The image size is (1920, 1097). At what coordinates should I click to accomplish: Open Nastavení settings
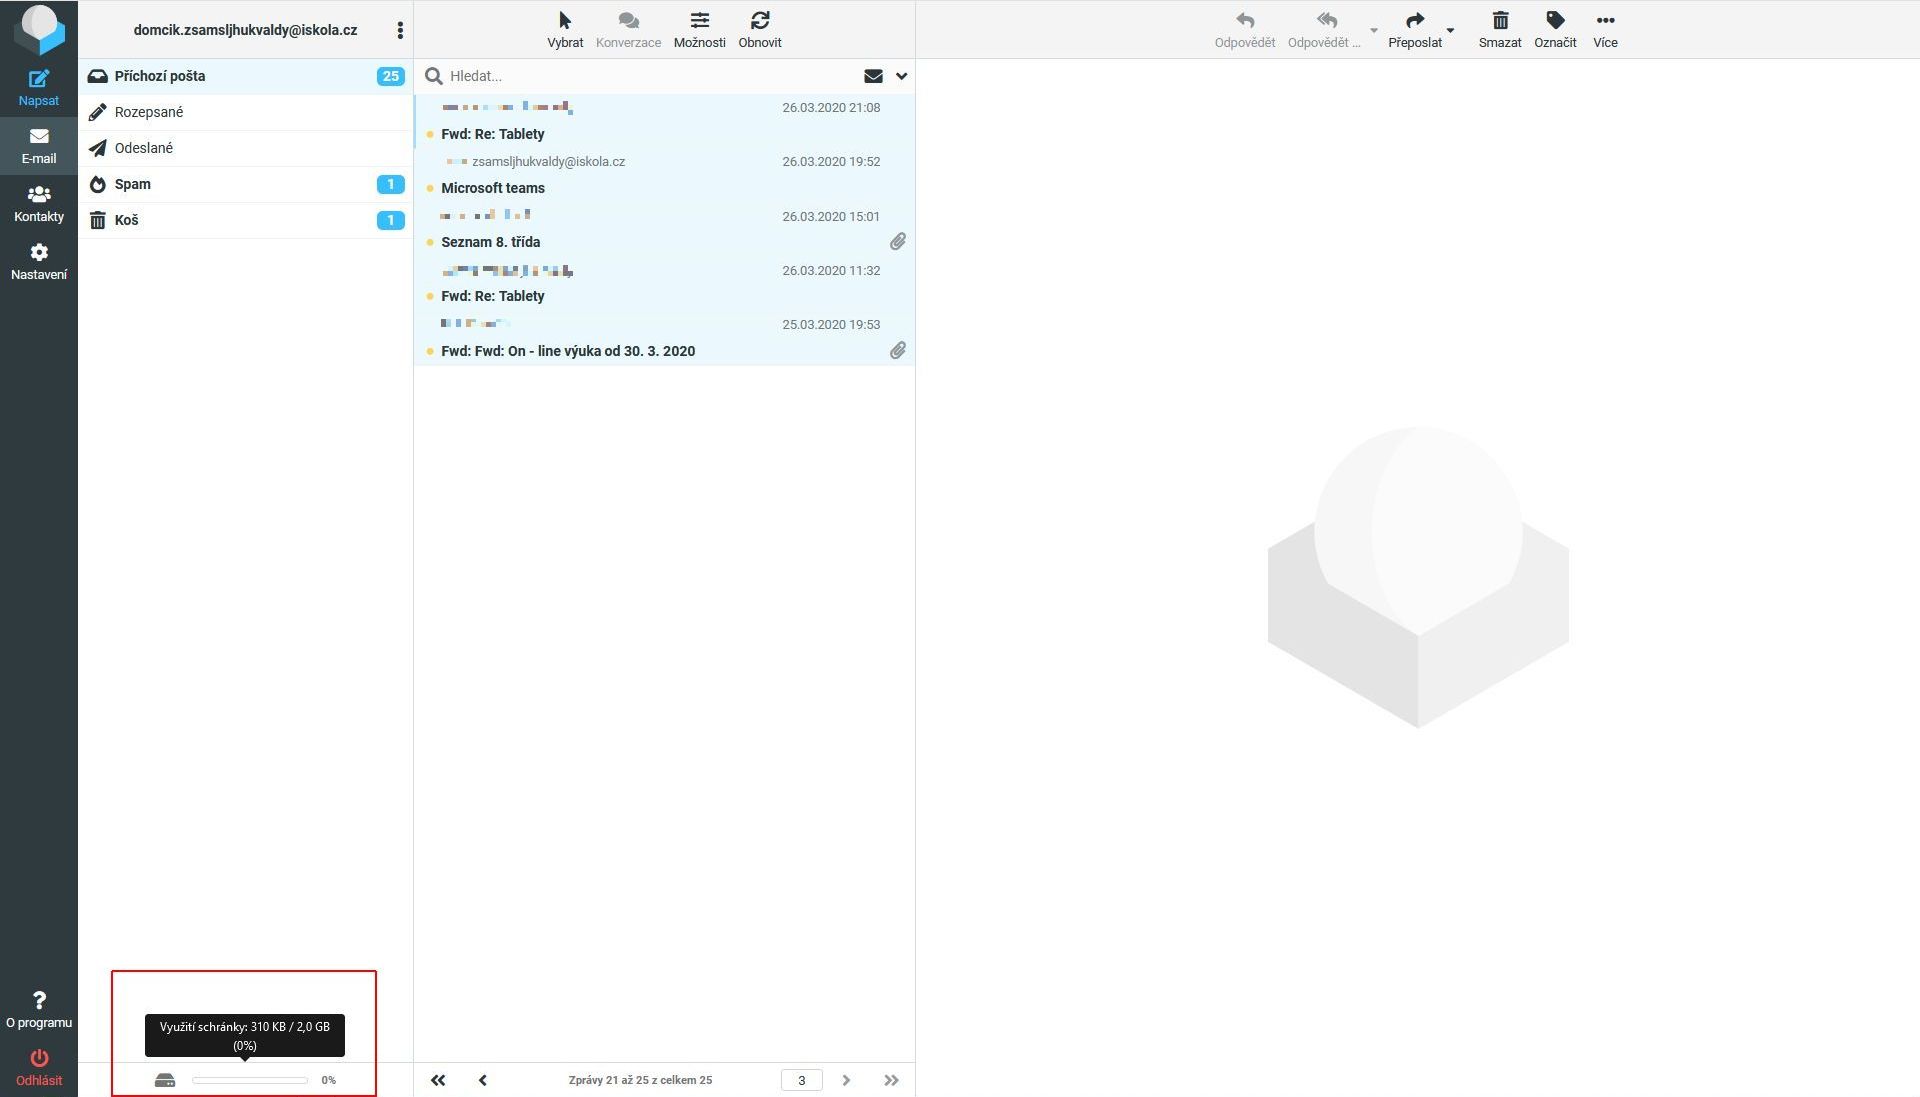39,262
